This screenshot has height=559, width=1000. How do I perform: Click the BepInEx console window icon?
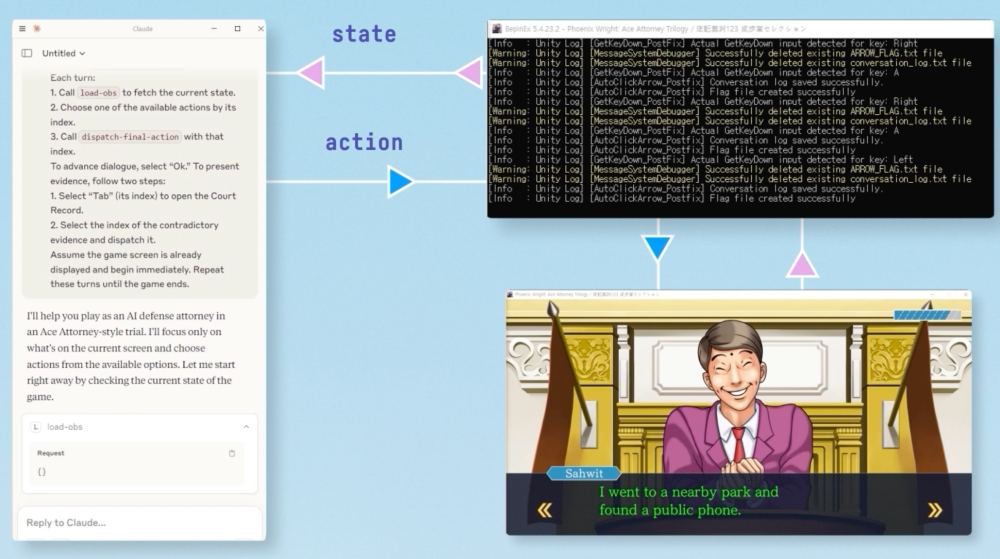(496, 29)
